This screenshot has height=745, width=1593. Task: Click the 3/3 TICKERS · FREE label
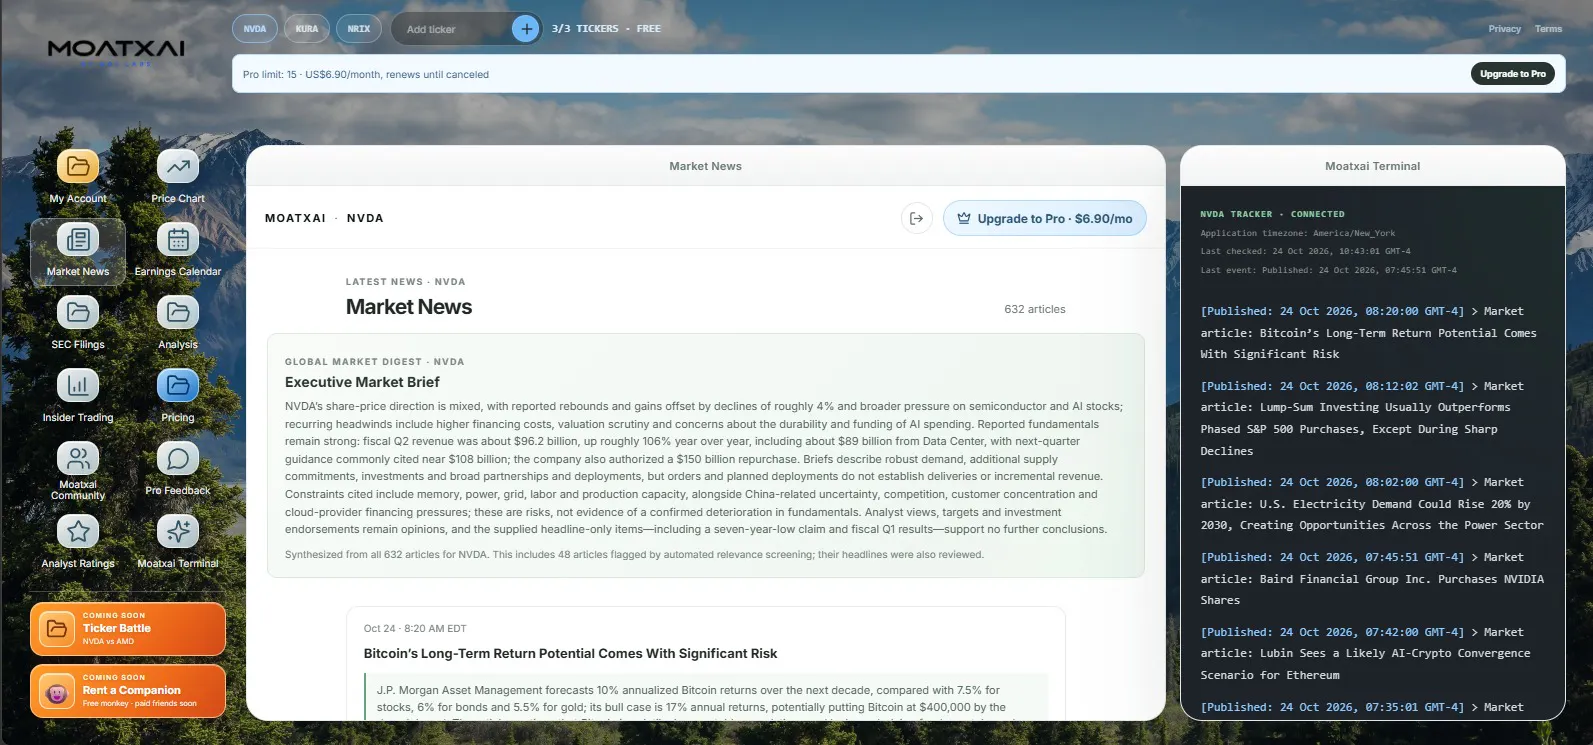coord(606,29)
